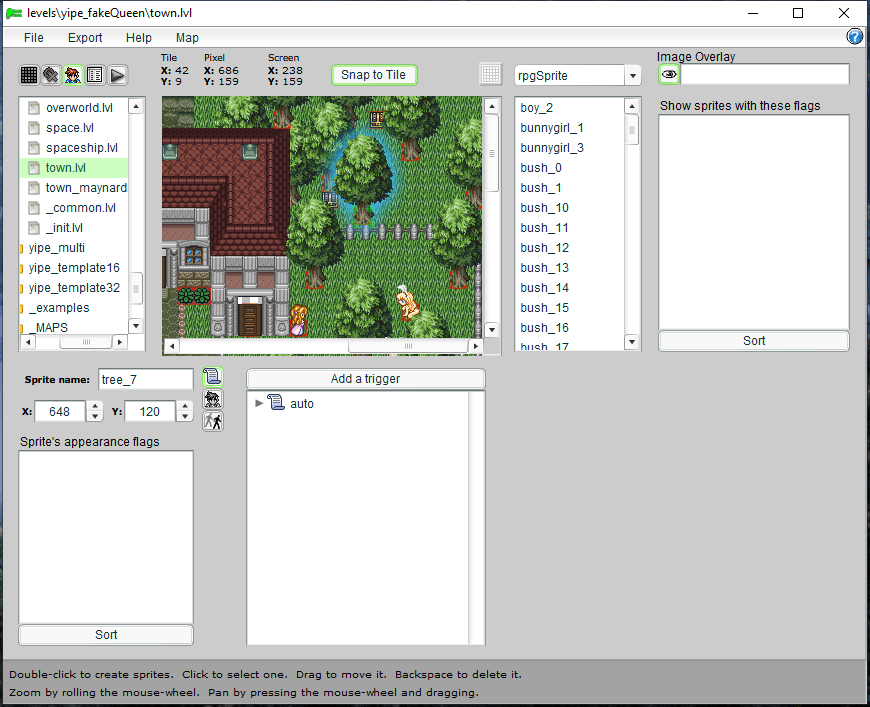This screenshot has width=870, height=707.
Task: Switch to sprite editing mode icon
Action: pos(73,75)
